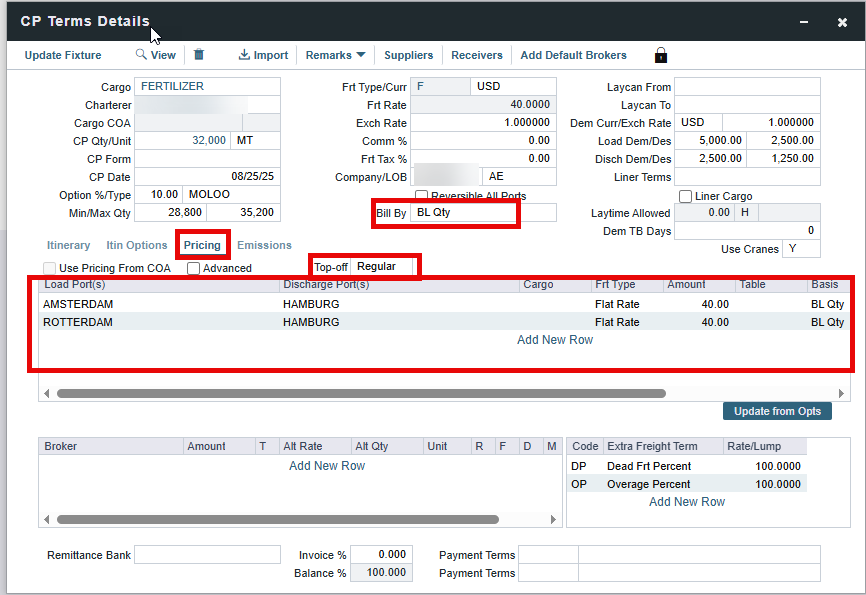The height and width of the screenshot is (595, 866).
Task: Enable Use Pricing From COA checkbox
Action: click(x=50, y=268)
